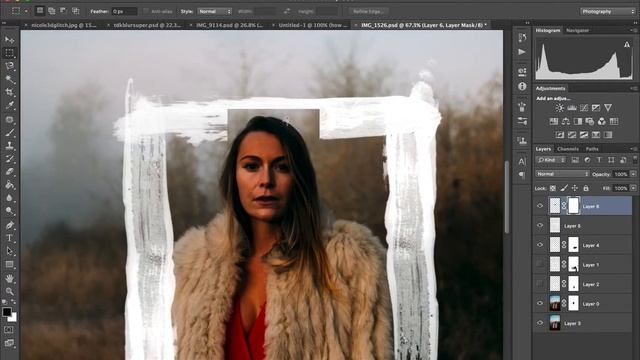Screen dimensions: 640x360
Task: Add an Invert adjustment layer
Action: (x=560, y=135)
